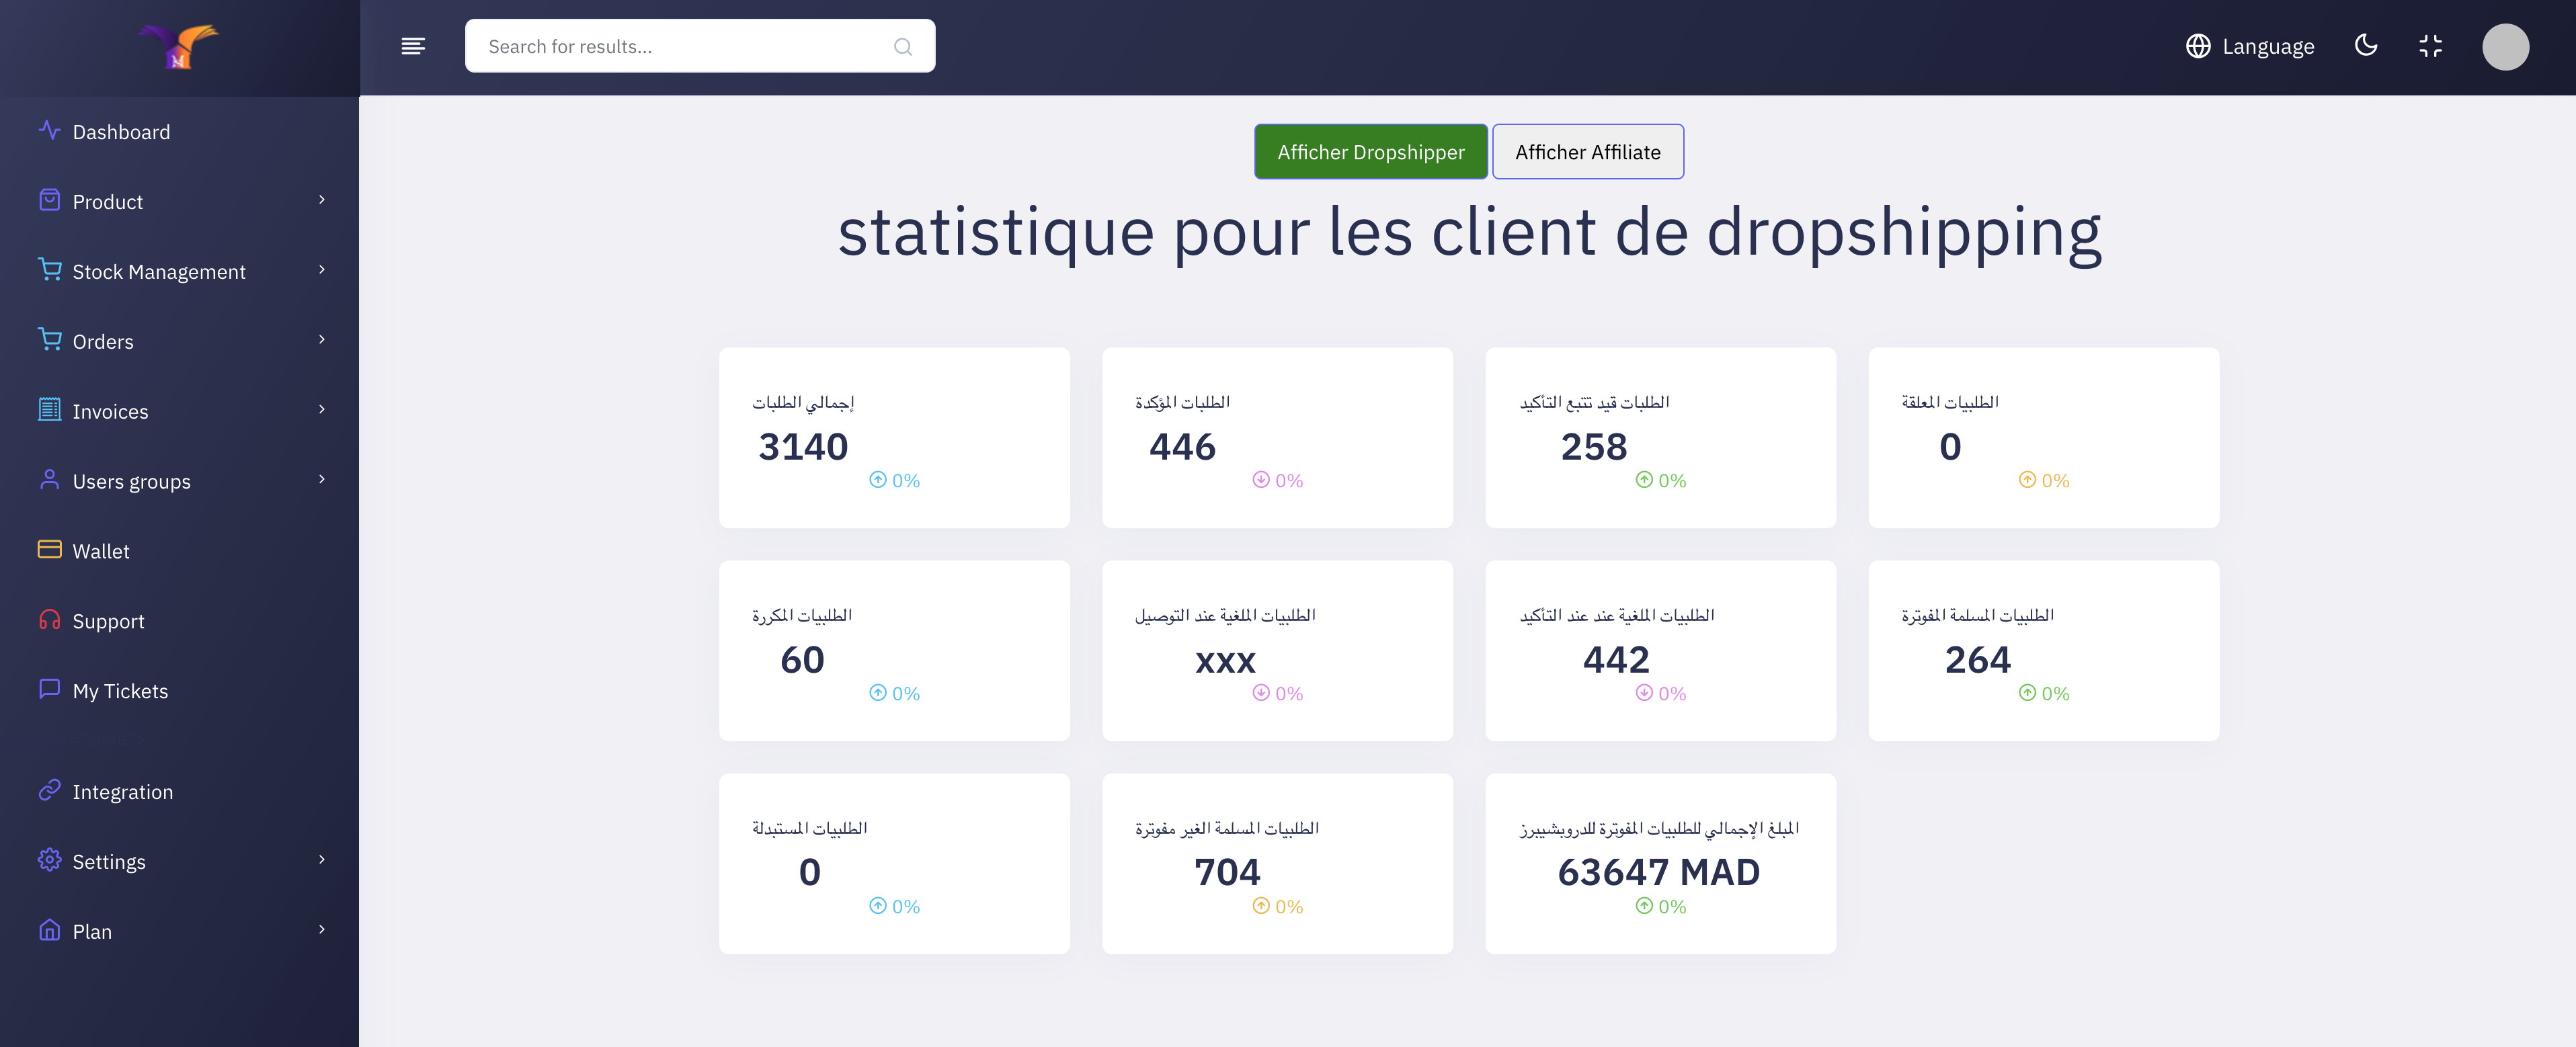Click the Plan sidebar entry
The width and height of the screenshot is (2576, 1047).
(x=92, y=931)
